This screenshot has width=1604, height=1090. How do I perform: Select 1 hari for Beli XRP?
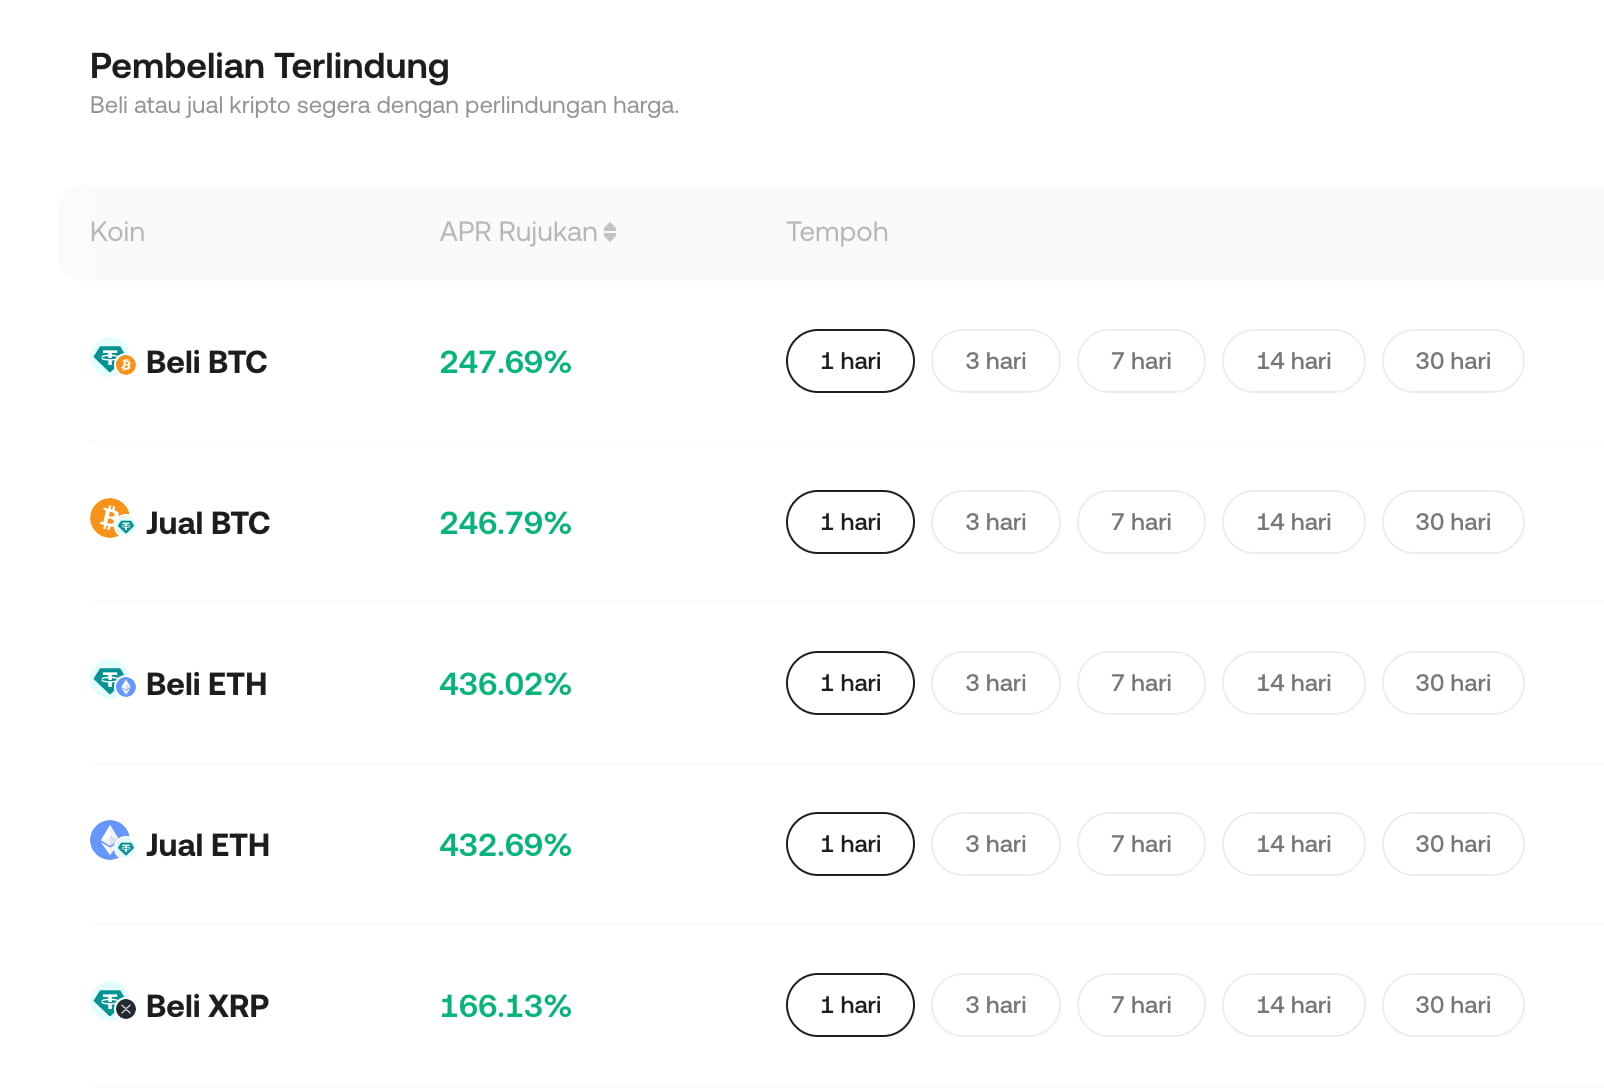coord(850,1005)
